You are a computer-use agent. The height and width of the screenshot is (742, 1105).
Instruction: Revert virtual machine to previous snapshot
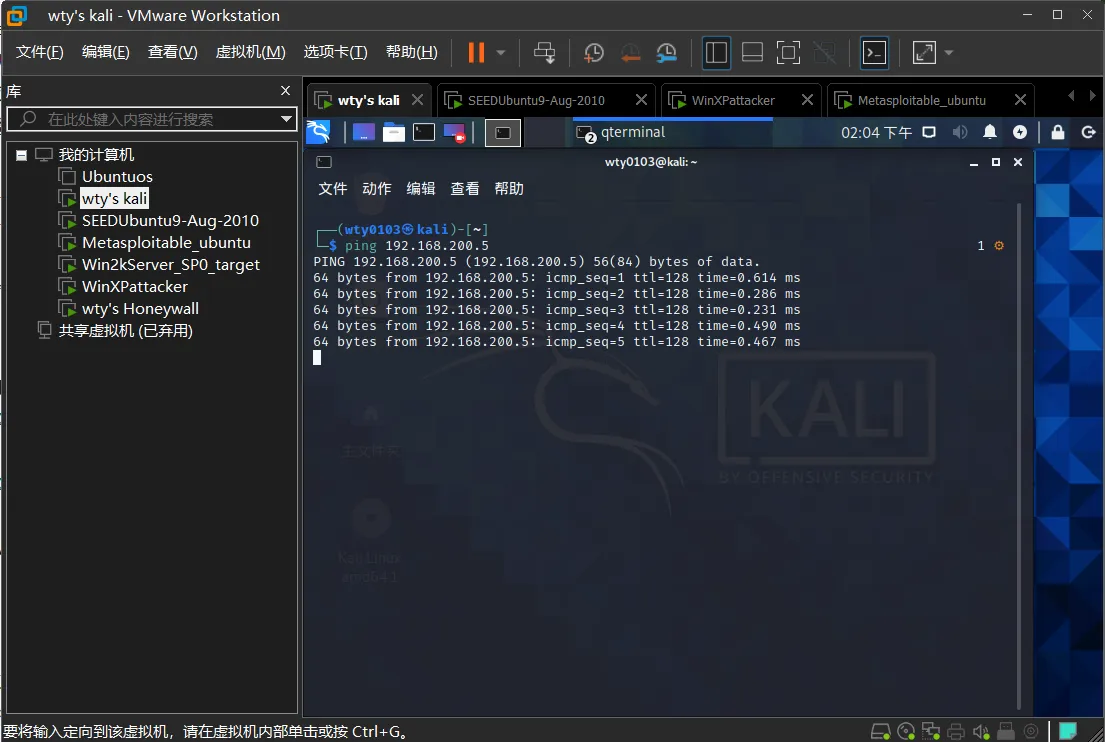[x=630, y=52]
